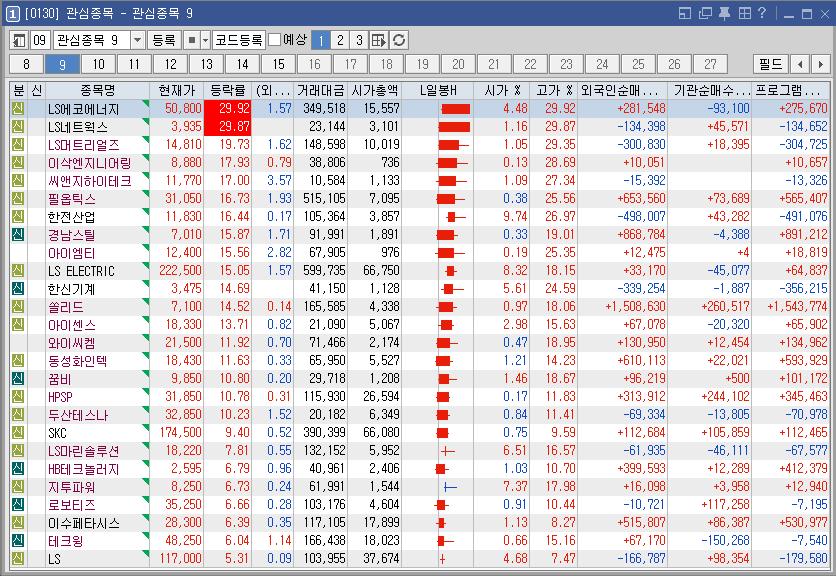
Task: Switch to group tab 10
Action: click(99, 65)
